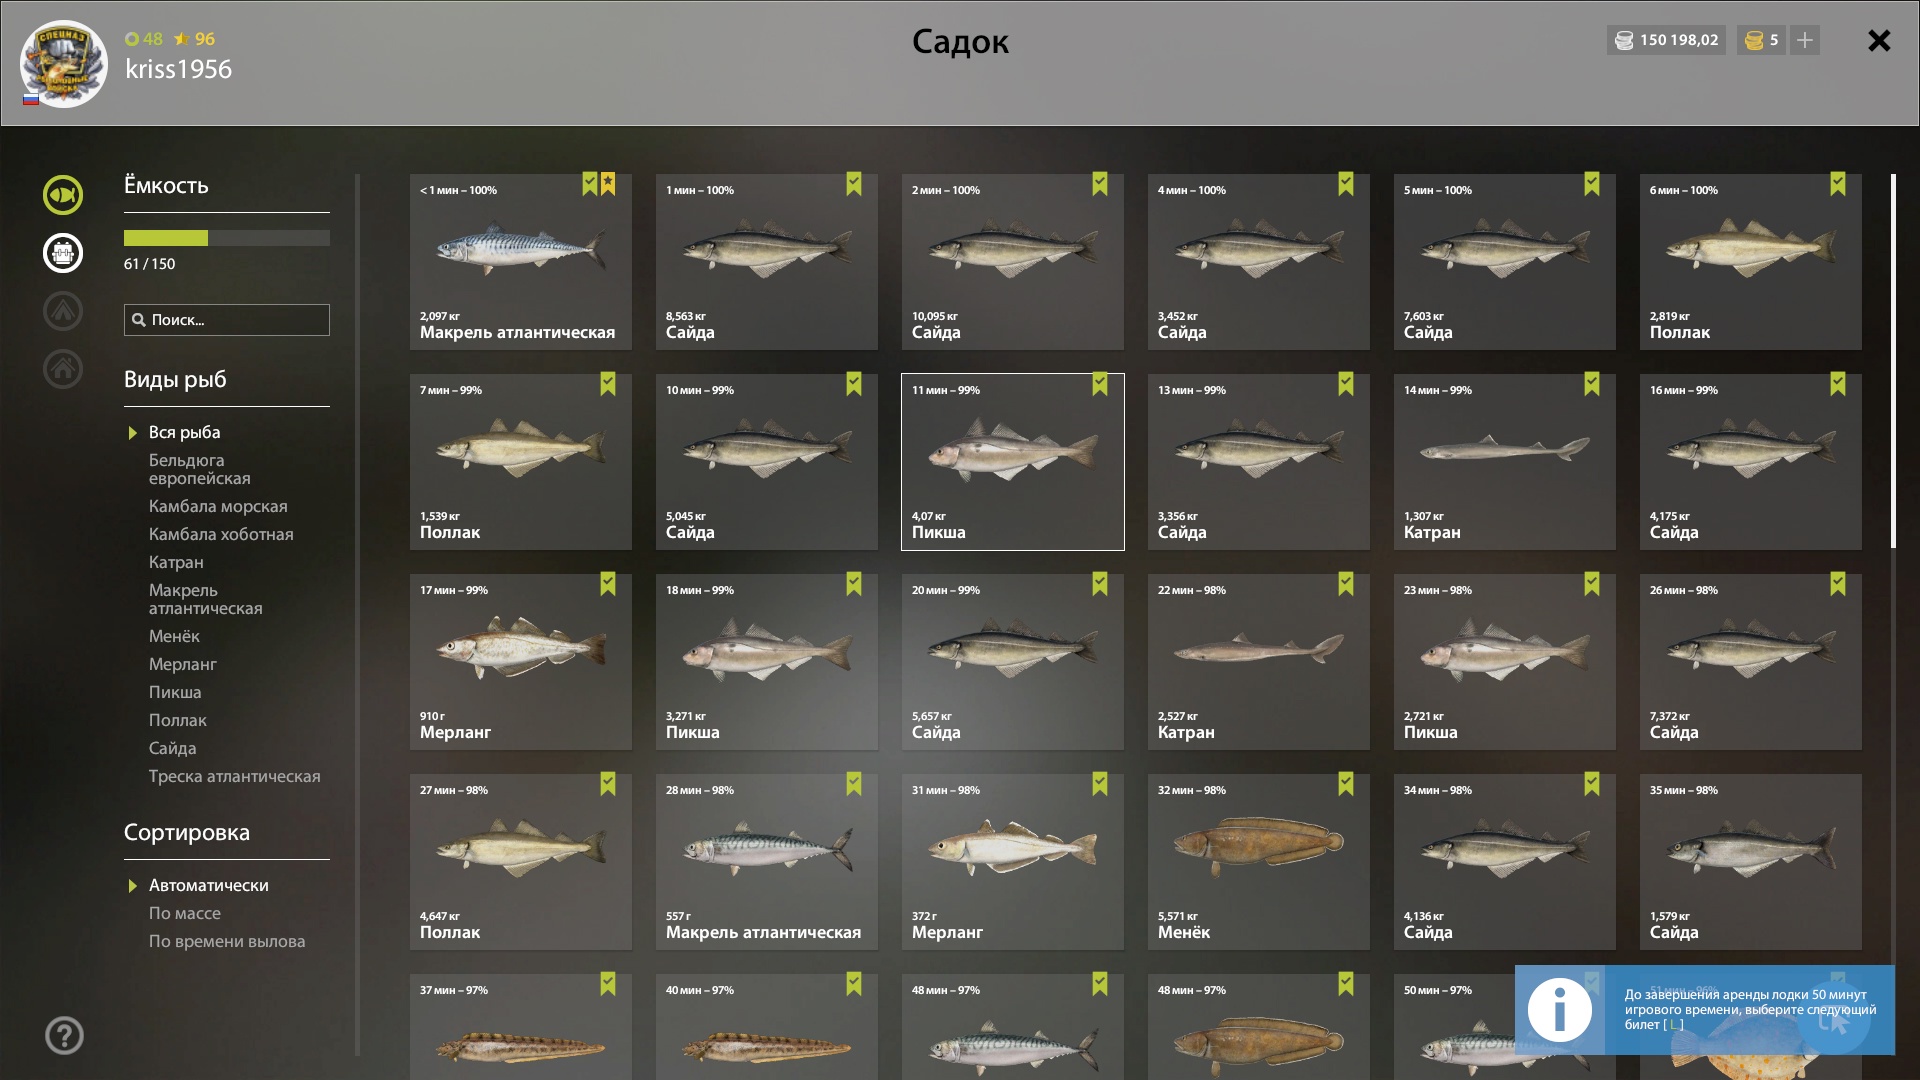Open the fish keepnet sidebar icon
Image resolution: width=1920 pixels, height=1080 pixels.
(62, 195)
